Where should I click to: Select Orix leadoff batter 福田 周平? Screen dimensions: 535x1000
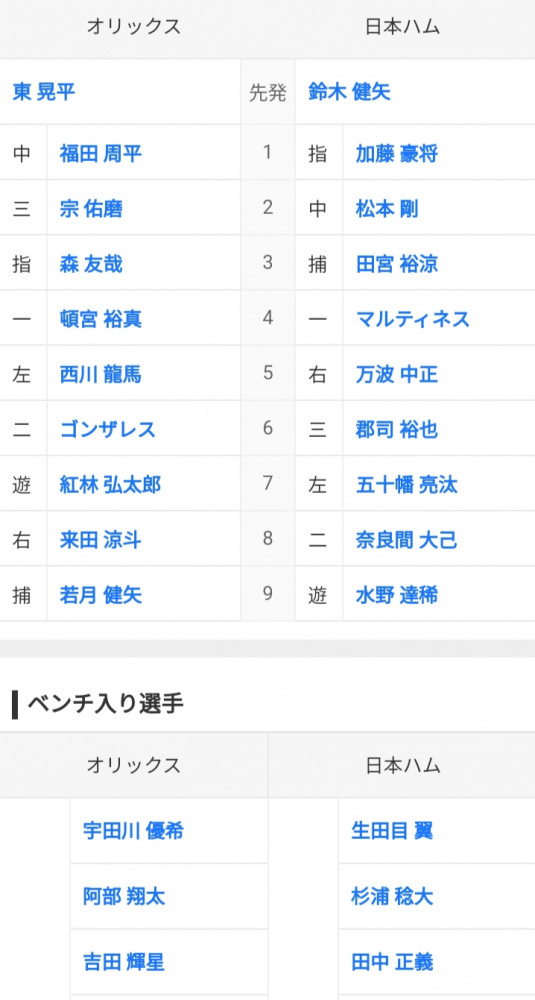click(101, 153)
